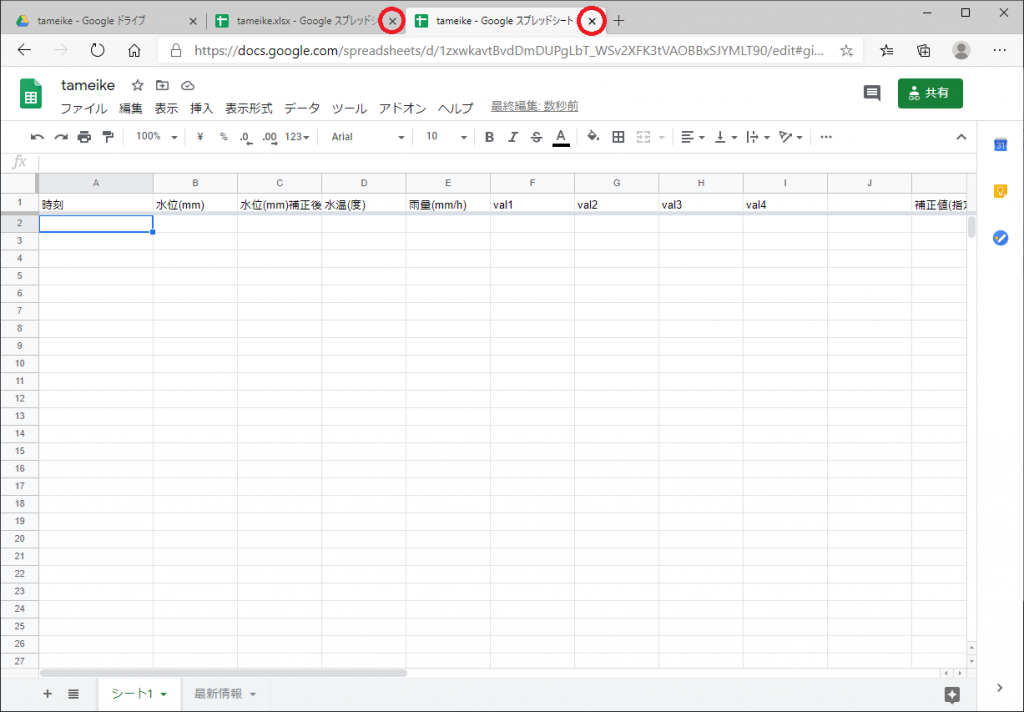
Task: Open the データ menu
Action: (302, 108)
